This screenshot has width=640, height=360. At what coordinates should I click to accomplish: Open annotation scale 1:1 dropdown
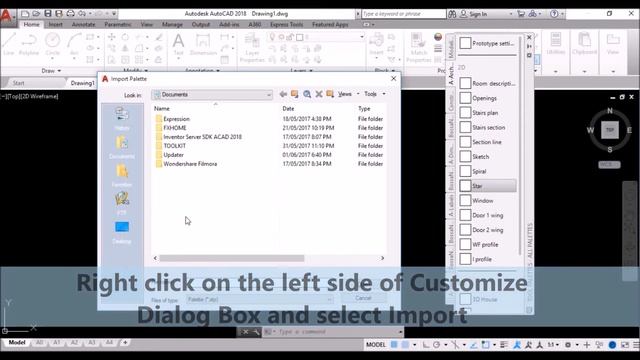click(553, 345)
